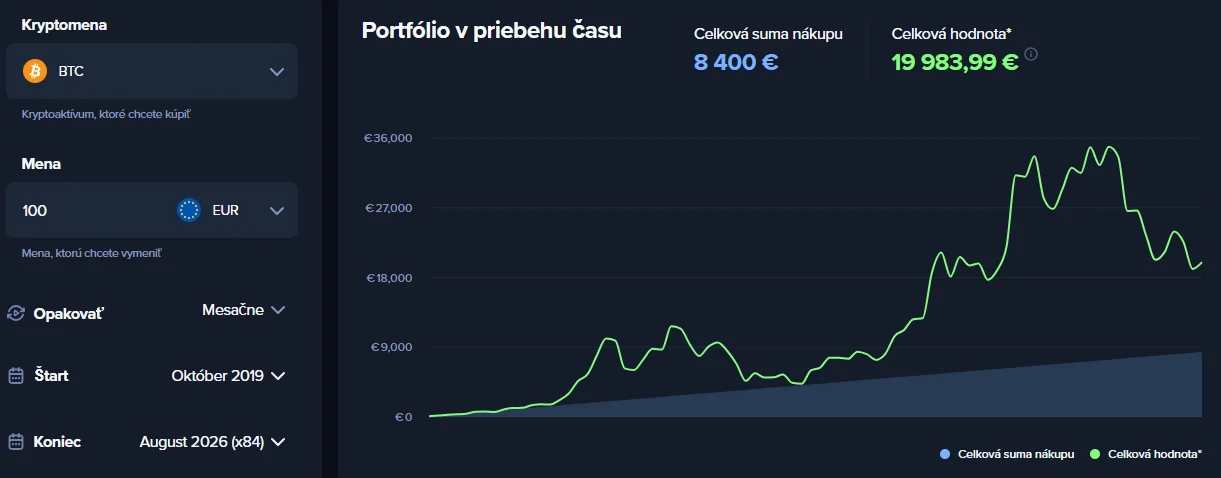Open the EUR currency selector chevron
This screenshot has width=1221, height=478.
pos(277,210)
